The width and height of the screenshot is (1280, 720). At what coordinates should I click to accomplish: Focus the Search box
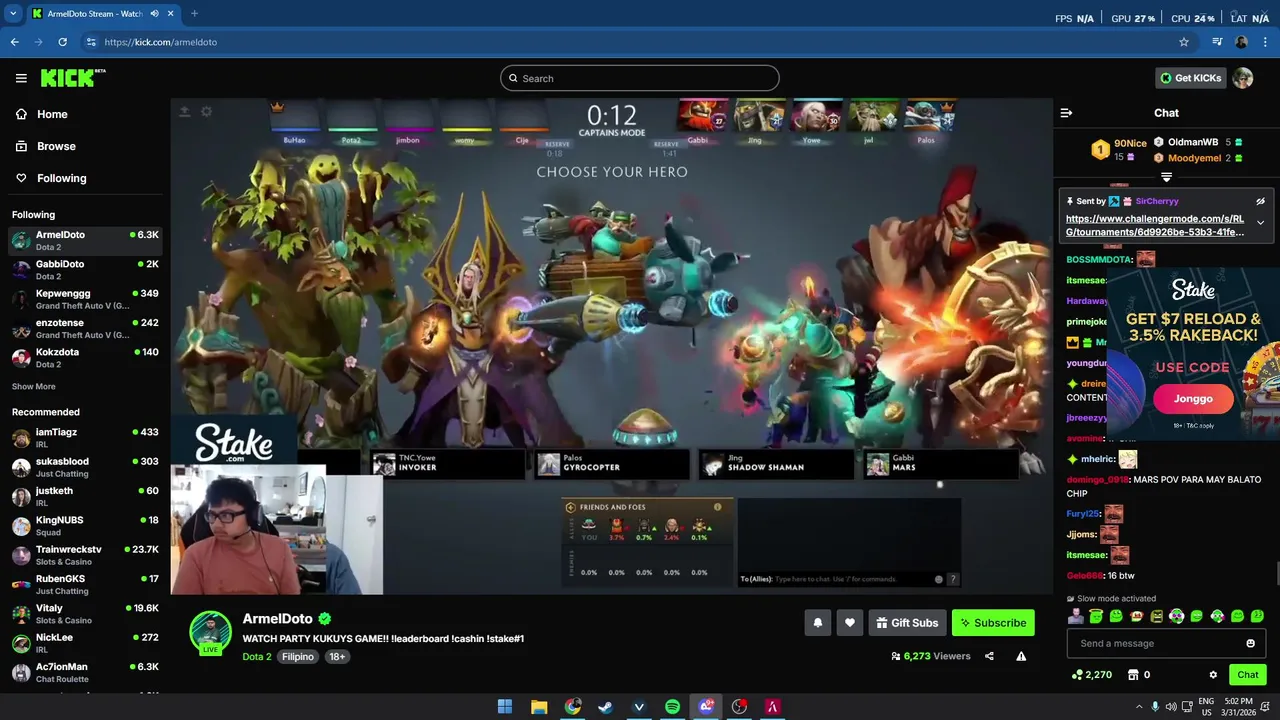coord(640,78)
